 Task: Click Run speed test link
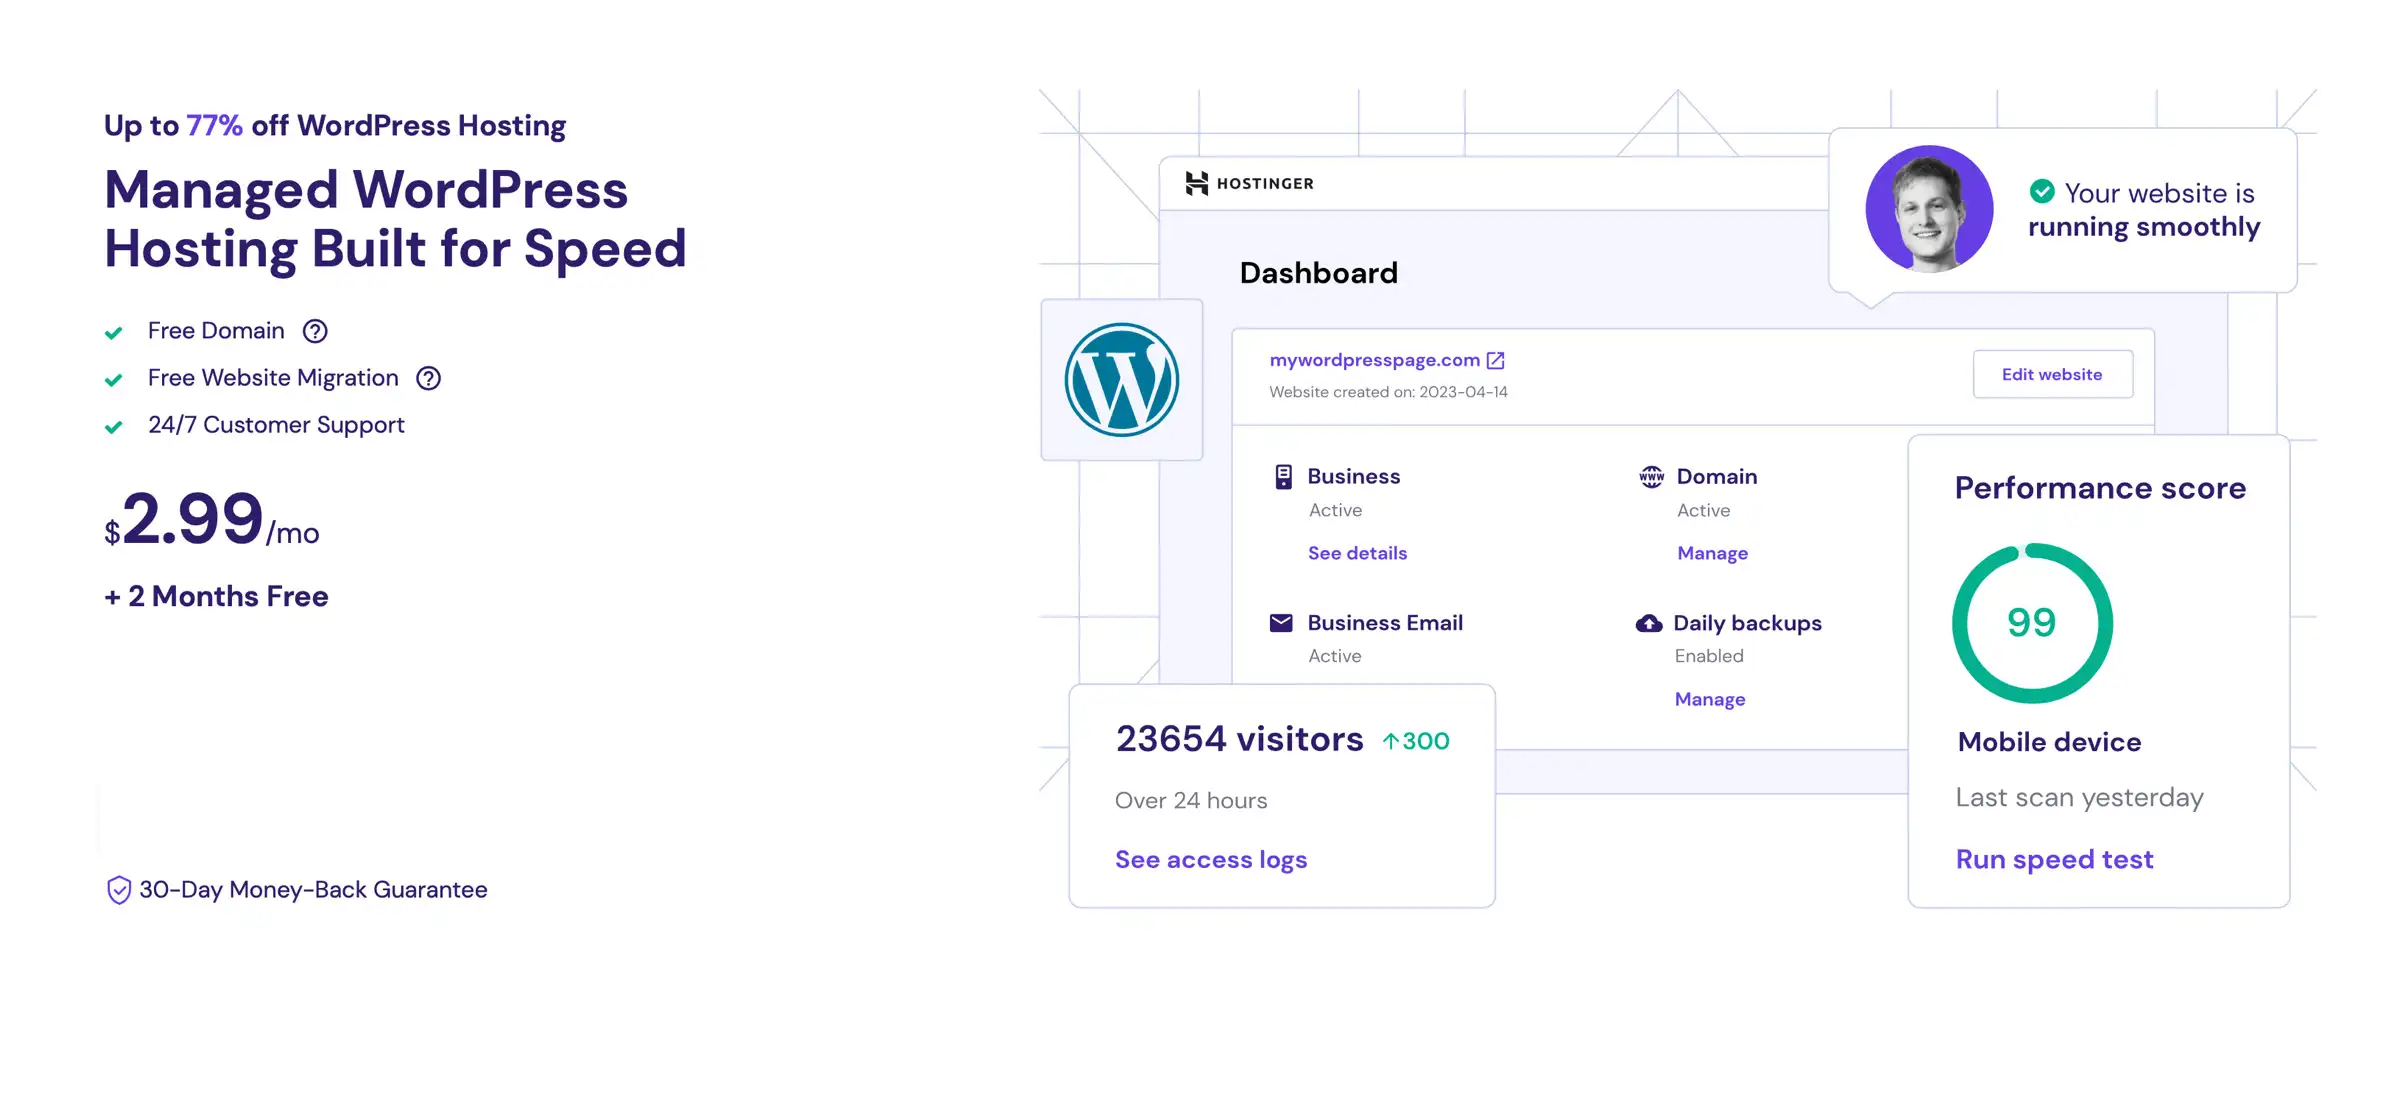click(x=2054, y=860)
